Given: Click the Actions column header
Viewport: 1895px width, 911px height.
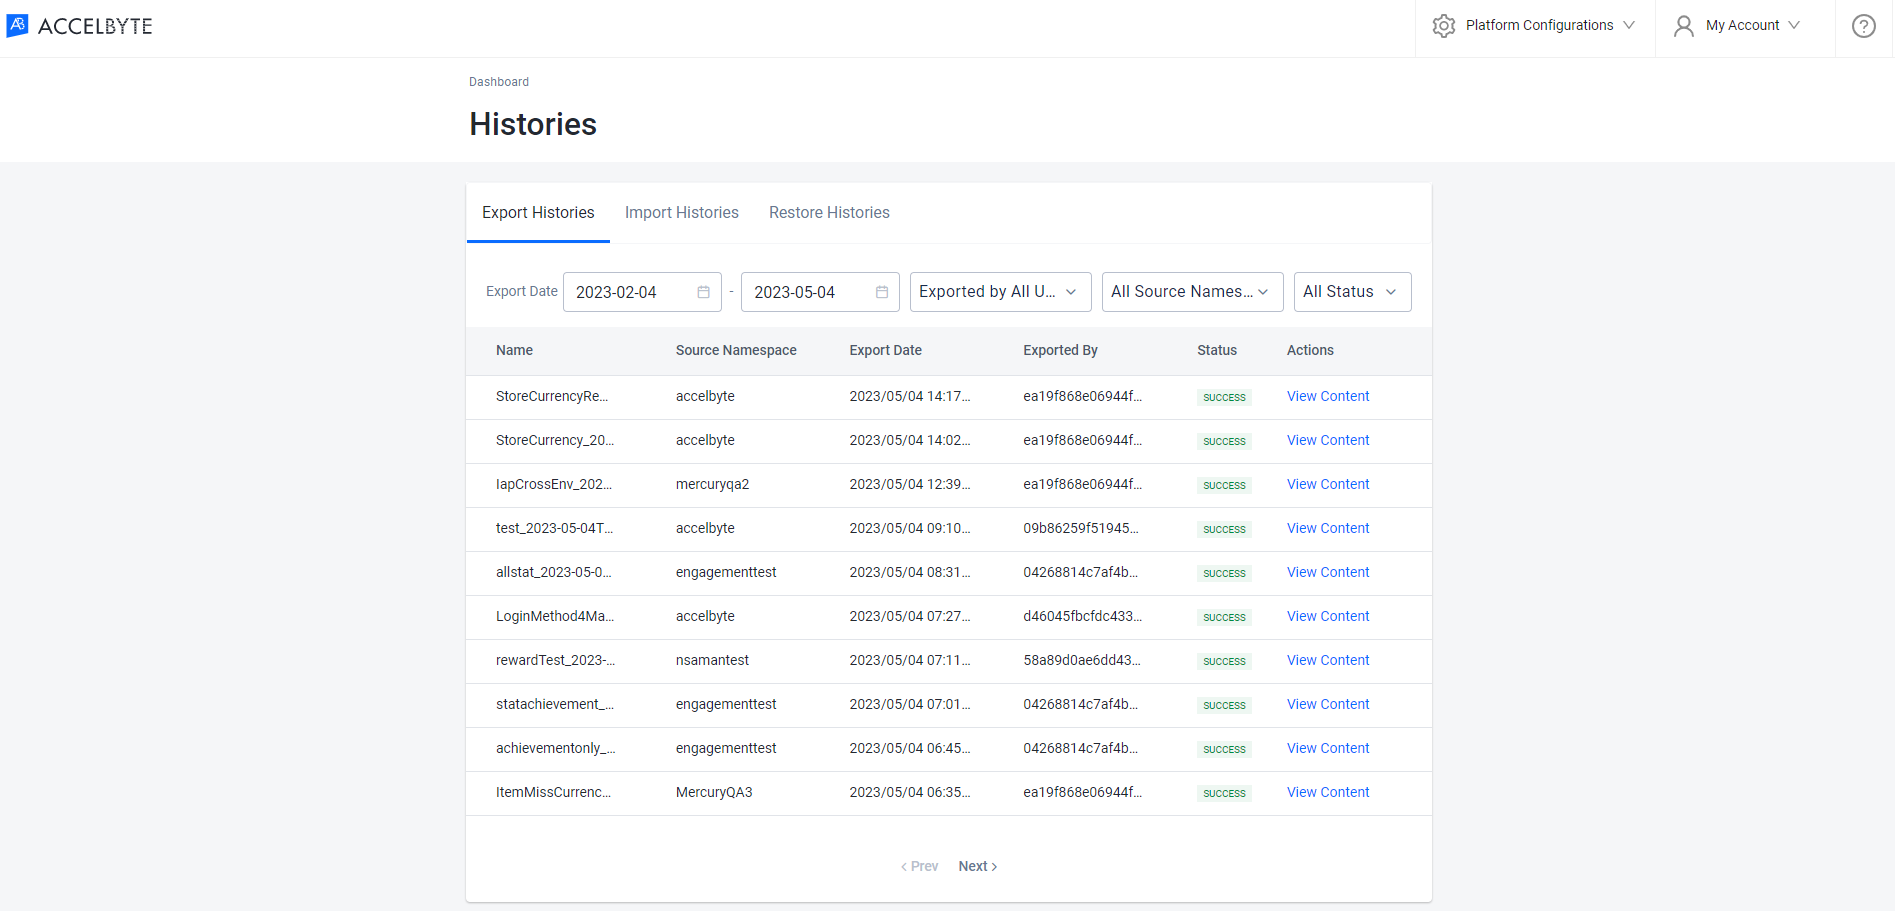Looking at the screenshot, I should [1310, 351].
